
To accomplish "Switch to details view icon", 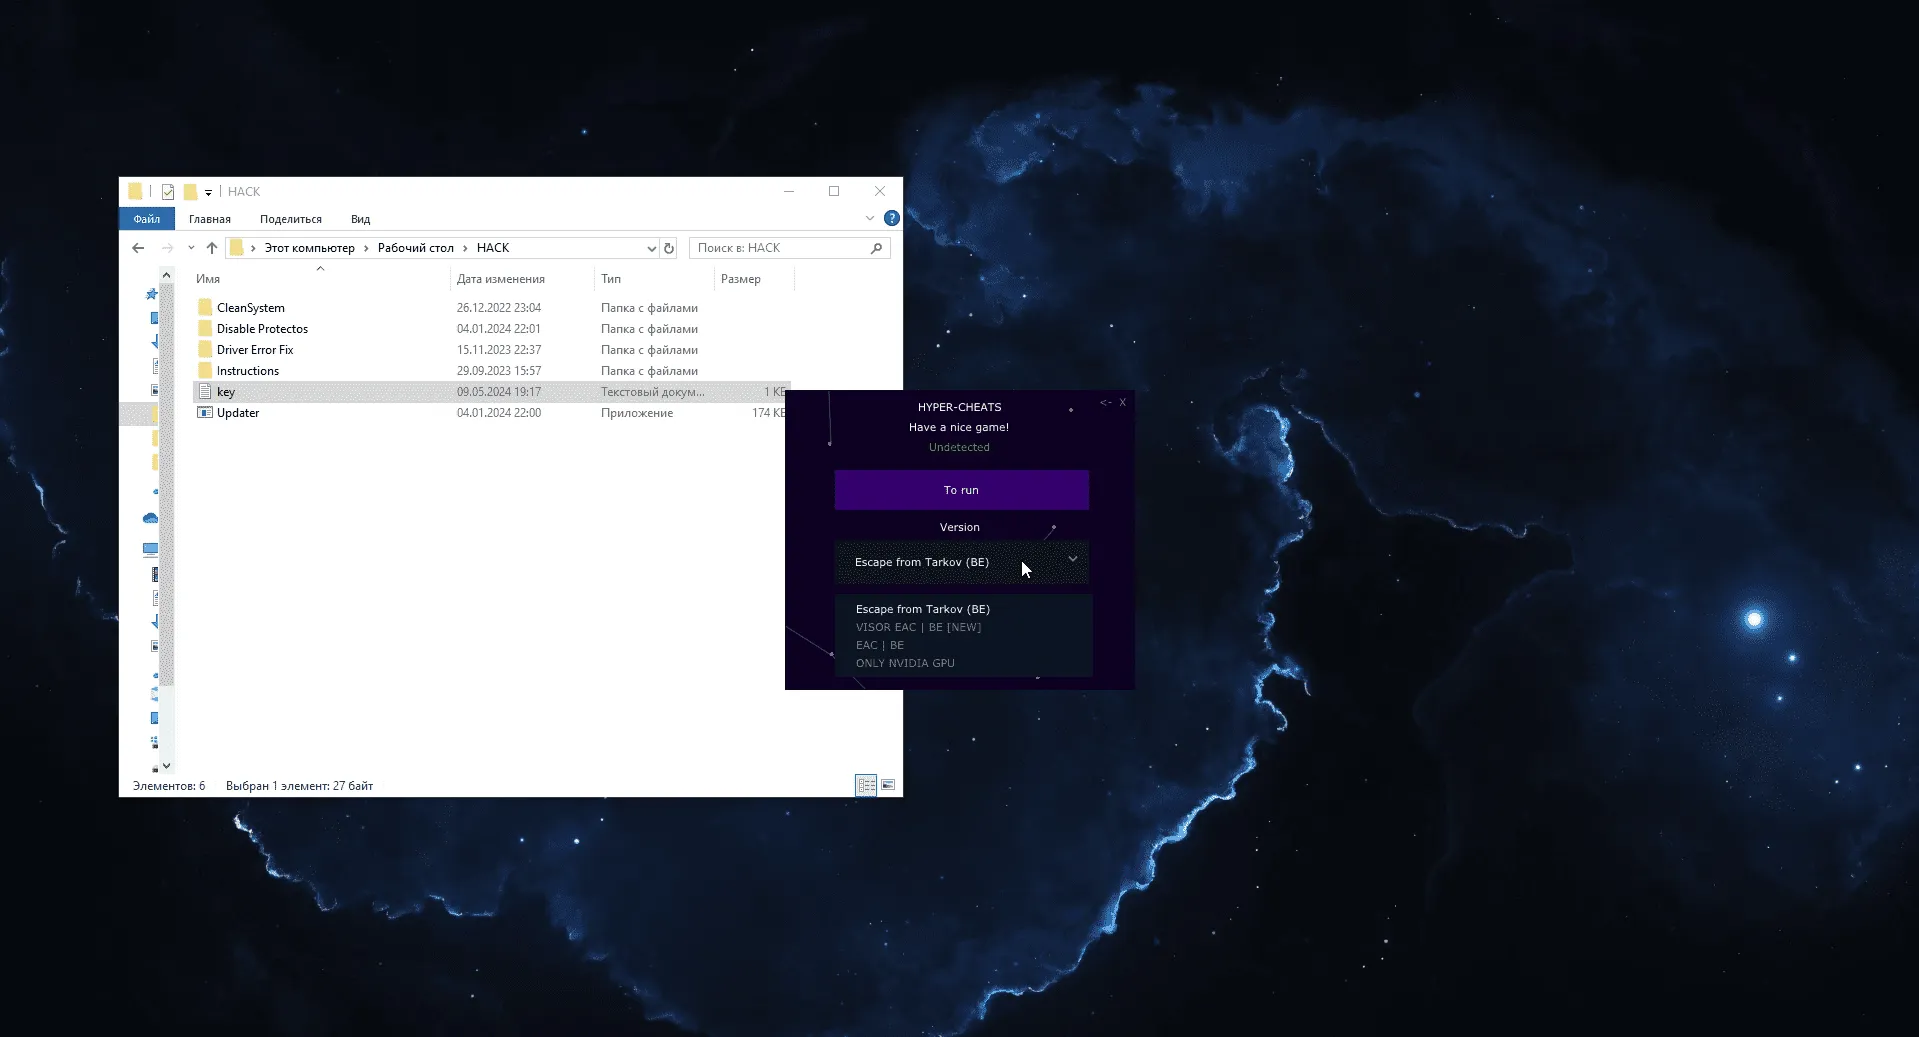I will (x=866, y=785).
